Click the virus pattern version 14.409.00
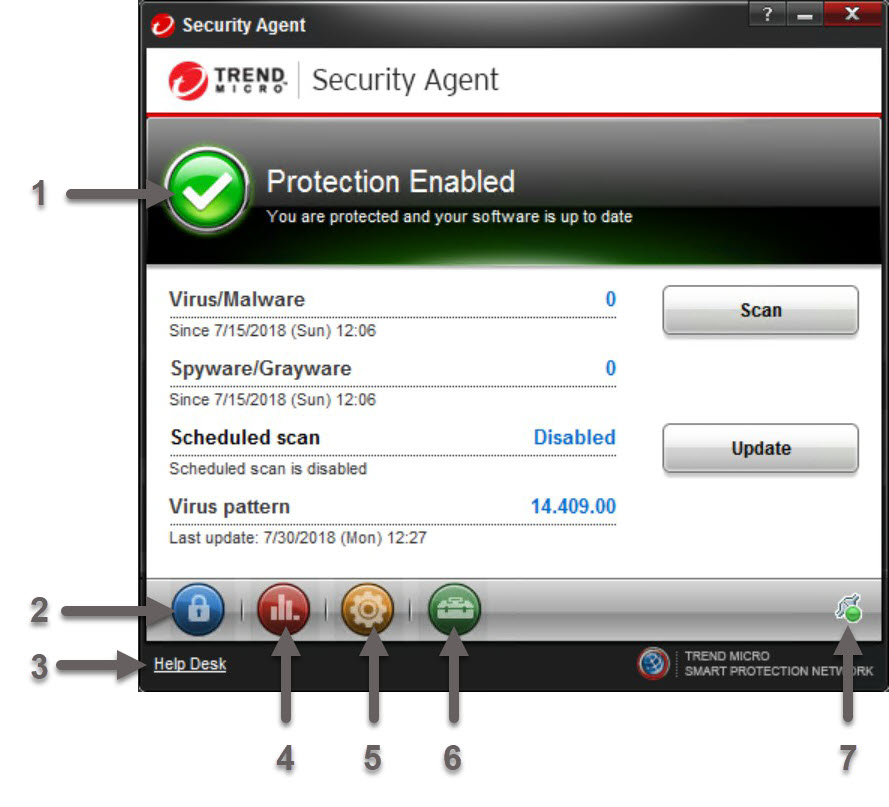 pyautogui.click(x=573, y=506)
